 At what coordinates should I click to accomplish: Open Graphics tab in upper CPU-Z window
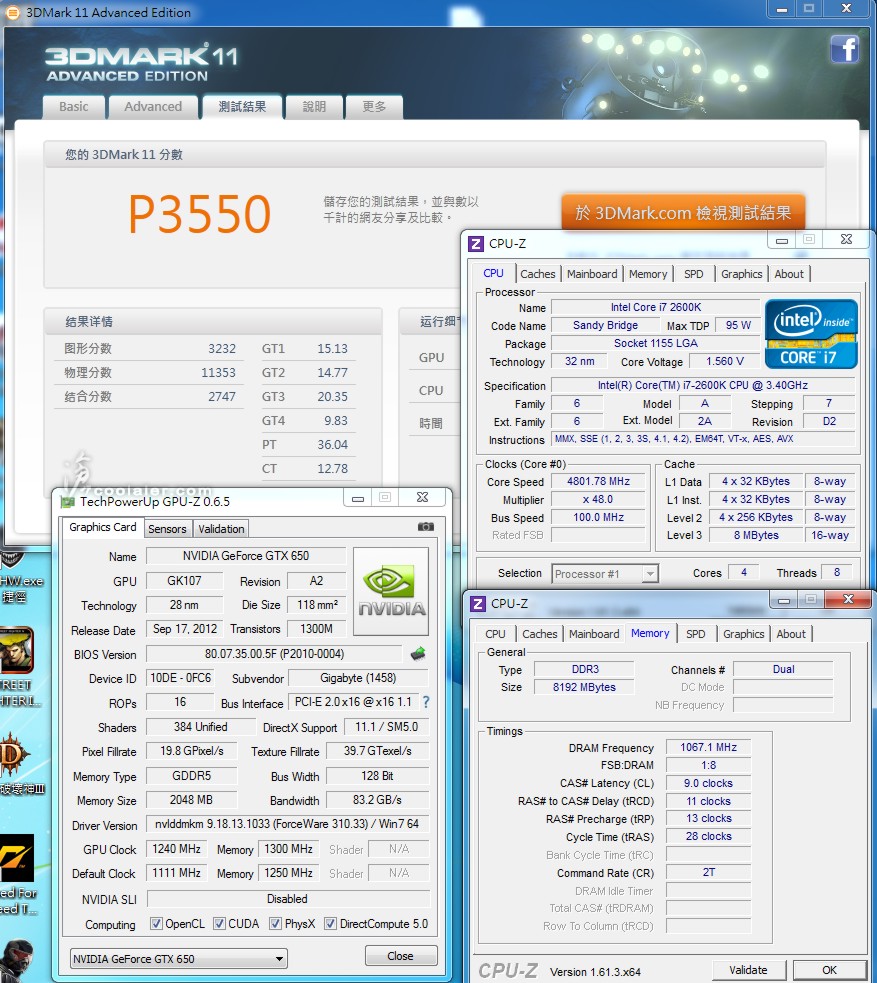742,274
